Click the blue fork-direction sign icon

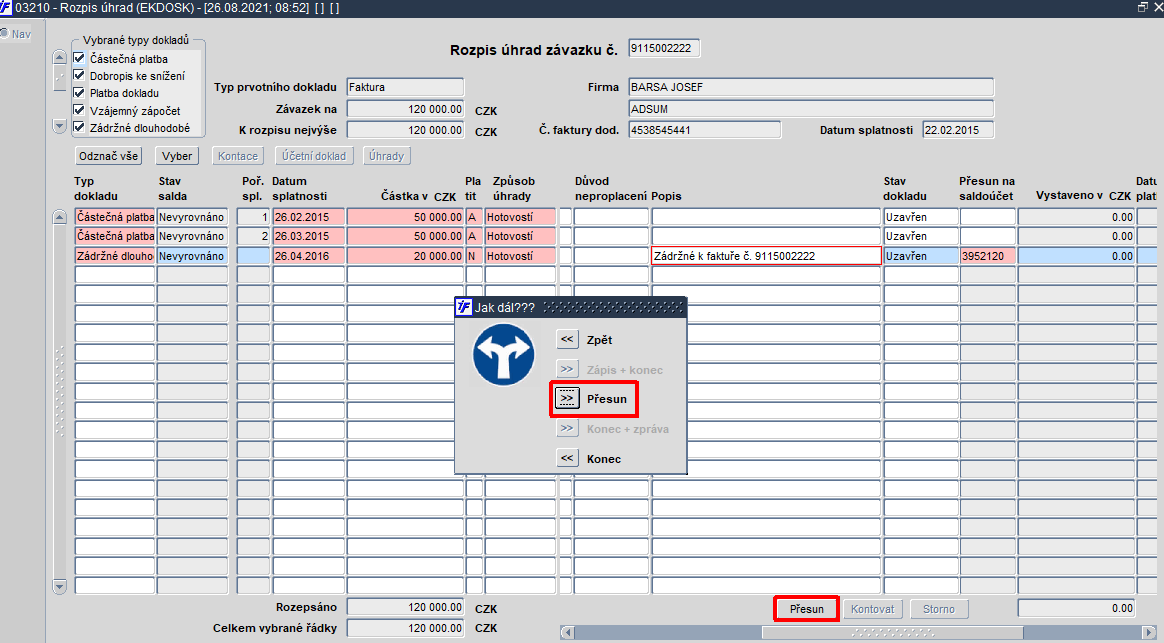503,354
